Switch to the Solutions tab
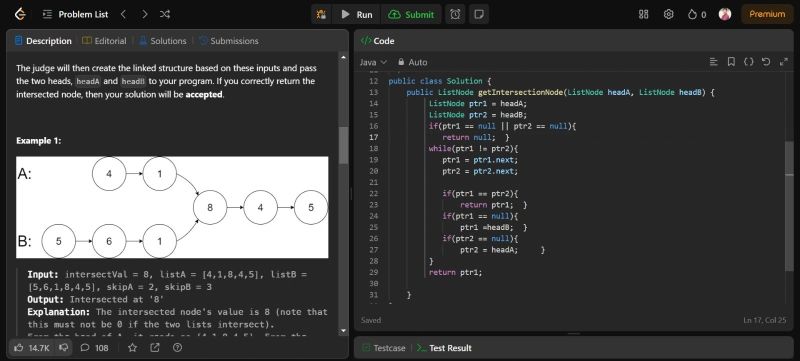The height and width of the screenshot is (361, 800). click(x=163, y=41)
